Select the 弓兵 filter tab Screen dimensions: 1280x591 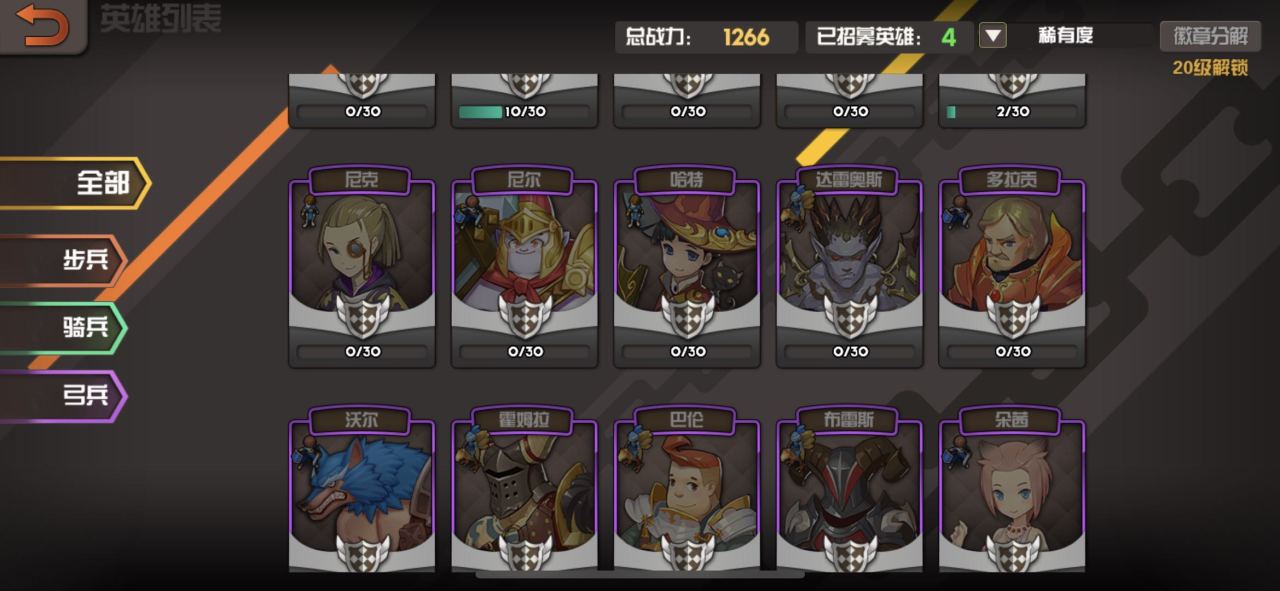click(64, 396)
